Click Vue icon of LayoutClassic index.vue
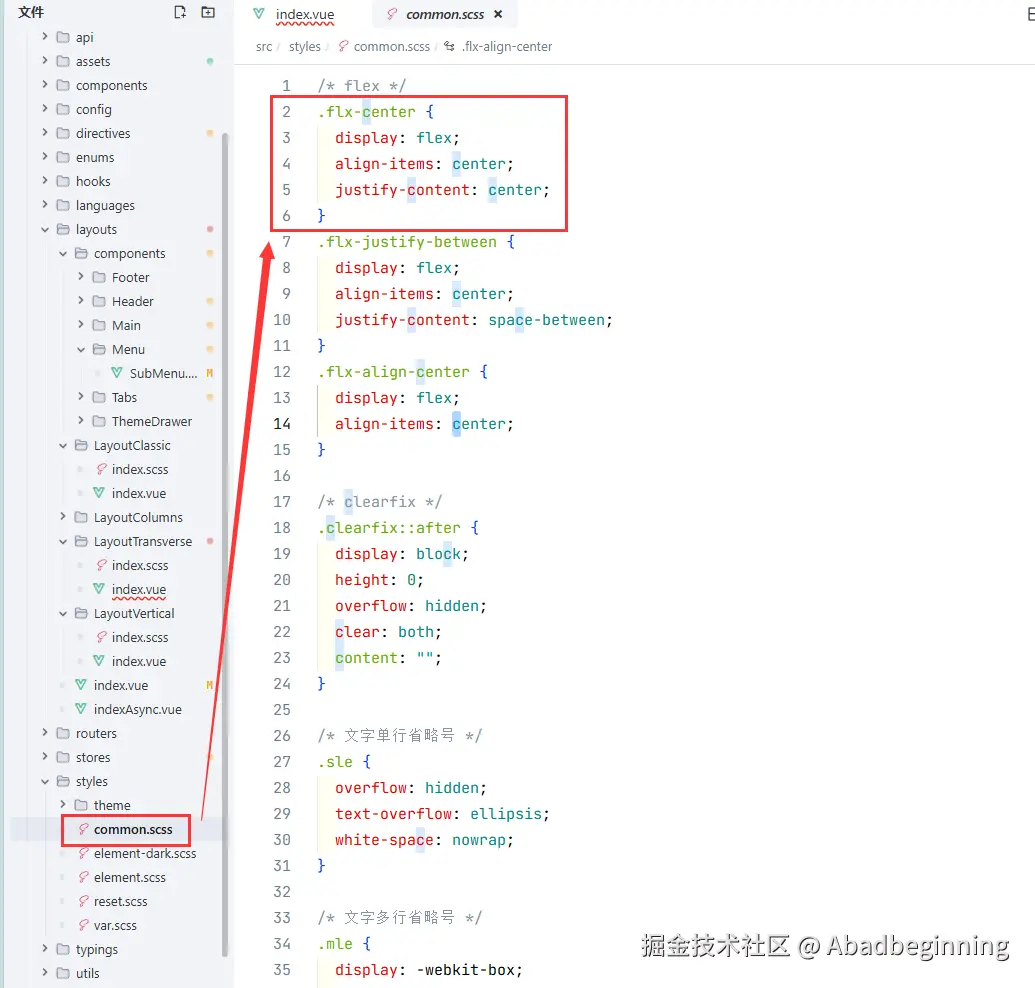 pyautogui.click(x=99, y=493)
